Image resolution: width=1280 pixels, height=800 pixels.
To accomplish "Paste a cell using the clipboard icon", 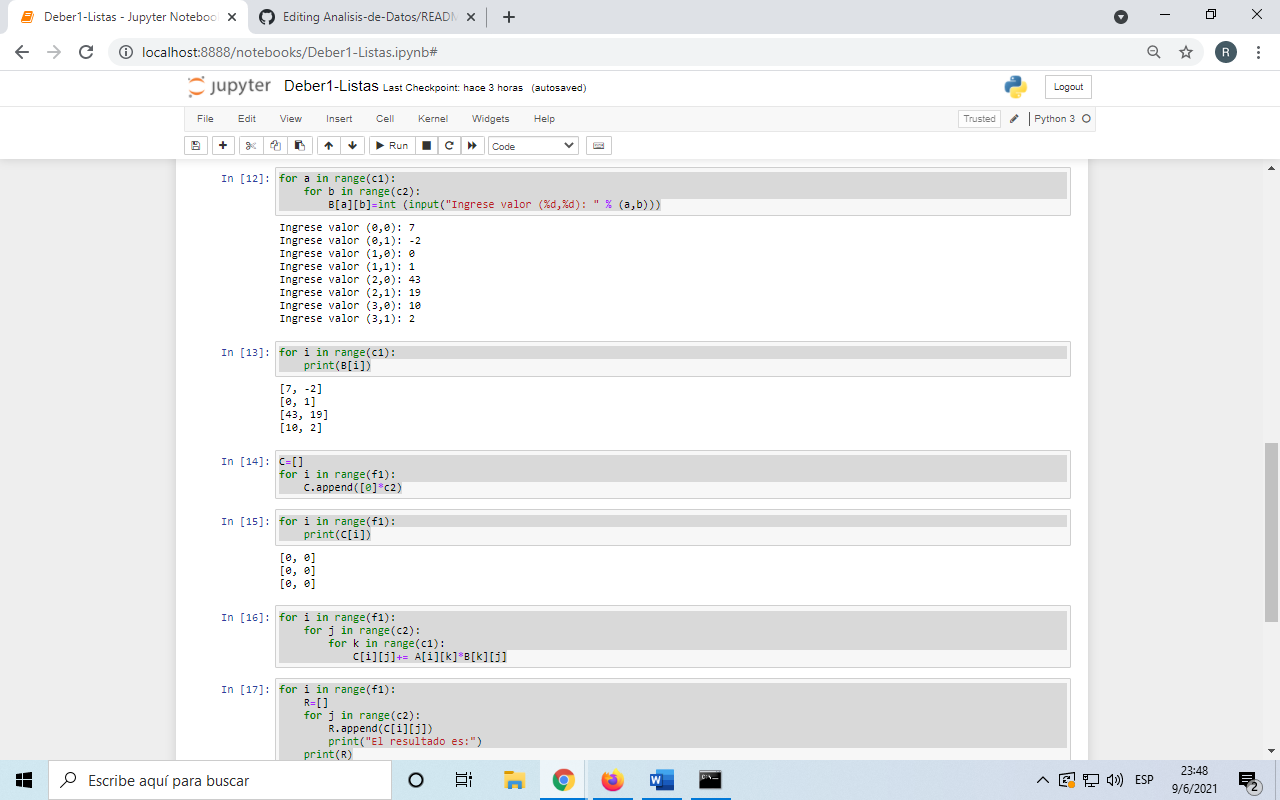I will coord(298,145).
